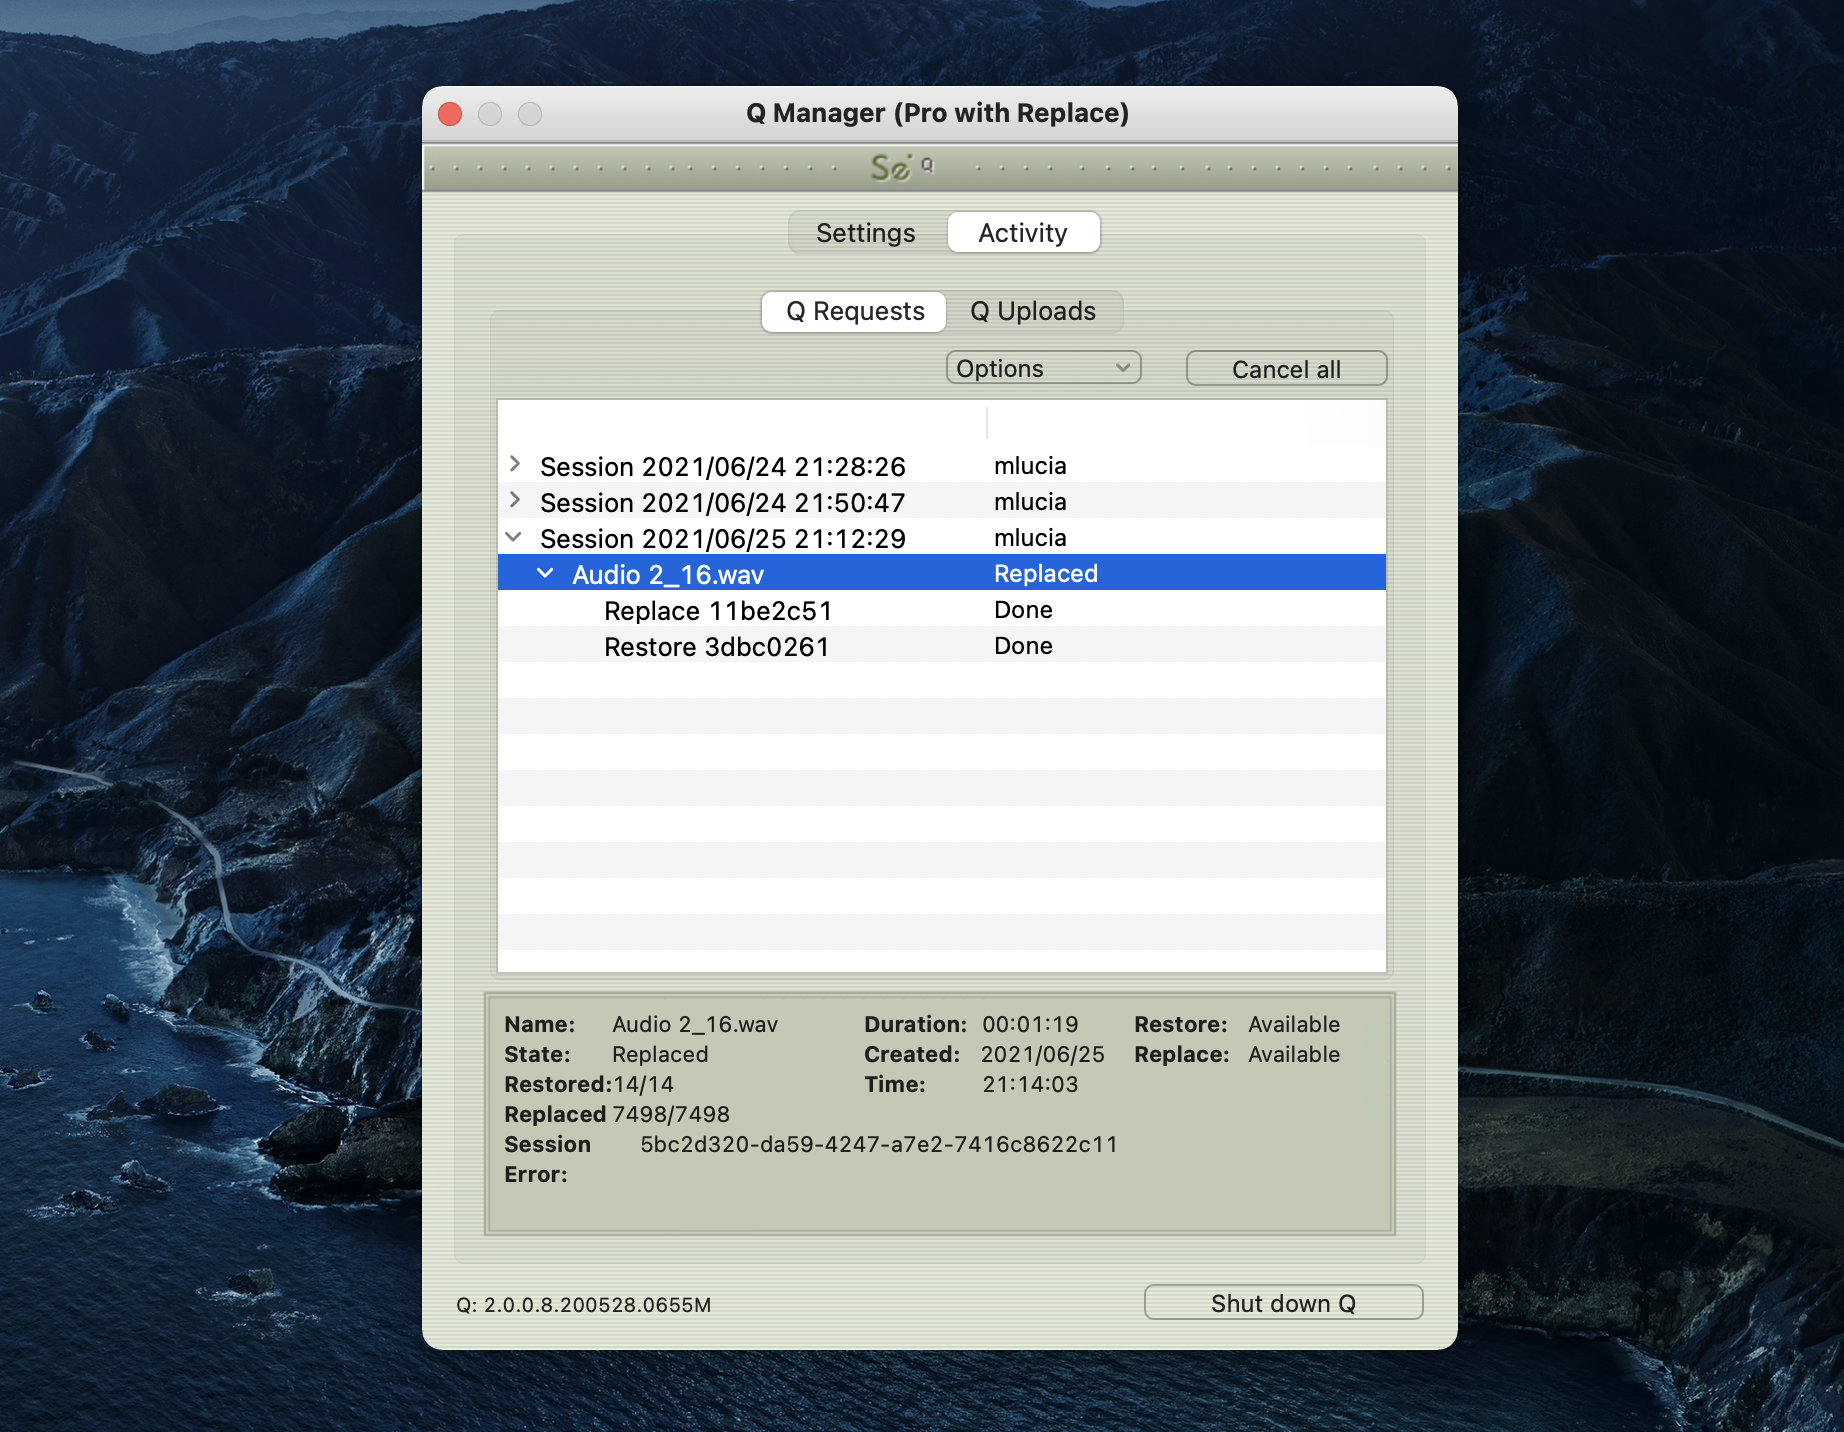Switch to the Settings tab
Screen dimensions: 1844x1432
pyautogui.click(x=865, y=233)
